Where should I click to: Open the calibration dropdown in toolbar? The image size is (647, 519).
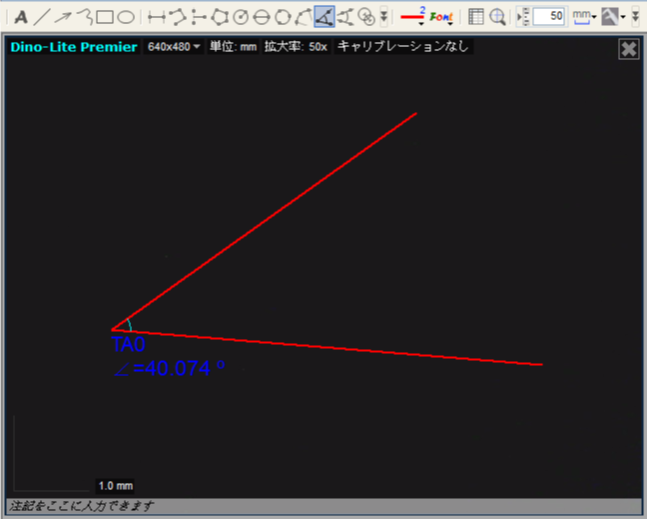coord(613,17)
